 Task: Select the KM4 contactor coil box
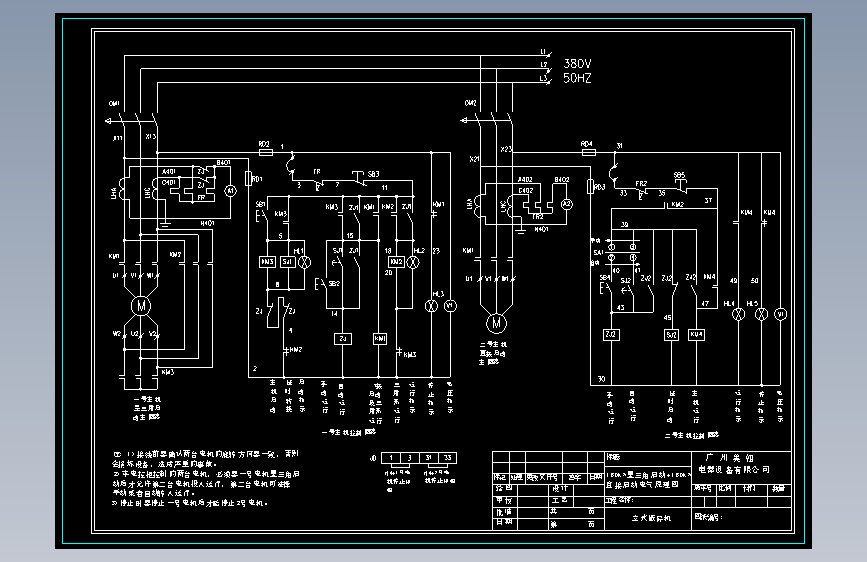(696, 335)
